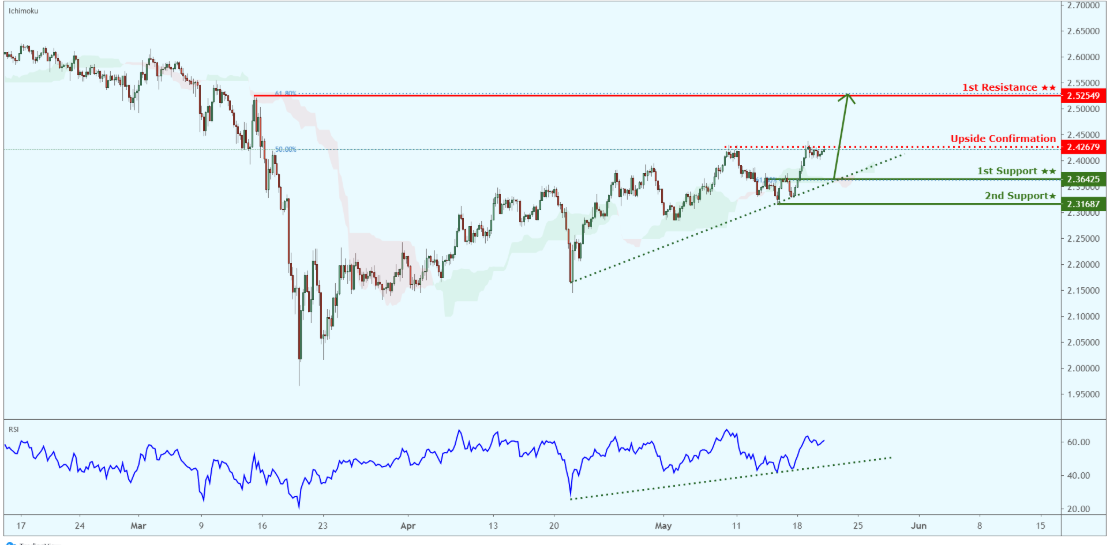The width and height of the screenshot is (1110, 545).
Task: Click the 8 date label
Action: click(980, 527)
